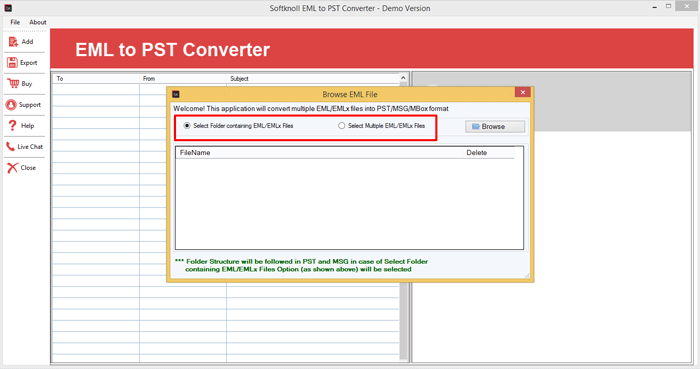This screenshot has height=369, width=700.
Task: Click the Delete column header
Action: (x=488, y=153)
